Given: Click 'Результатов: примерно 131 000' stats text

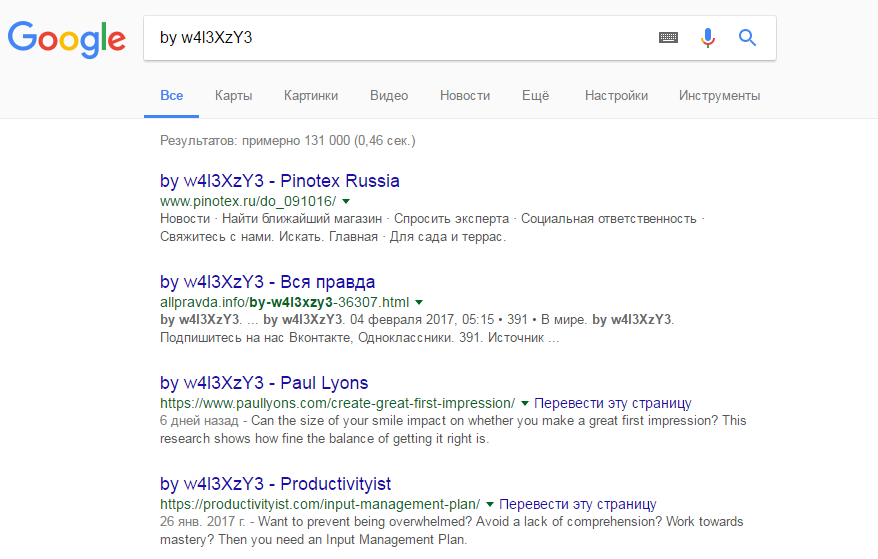Looking at the screenshot, I should click(x=255, y=141).
